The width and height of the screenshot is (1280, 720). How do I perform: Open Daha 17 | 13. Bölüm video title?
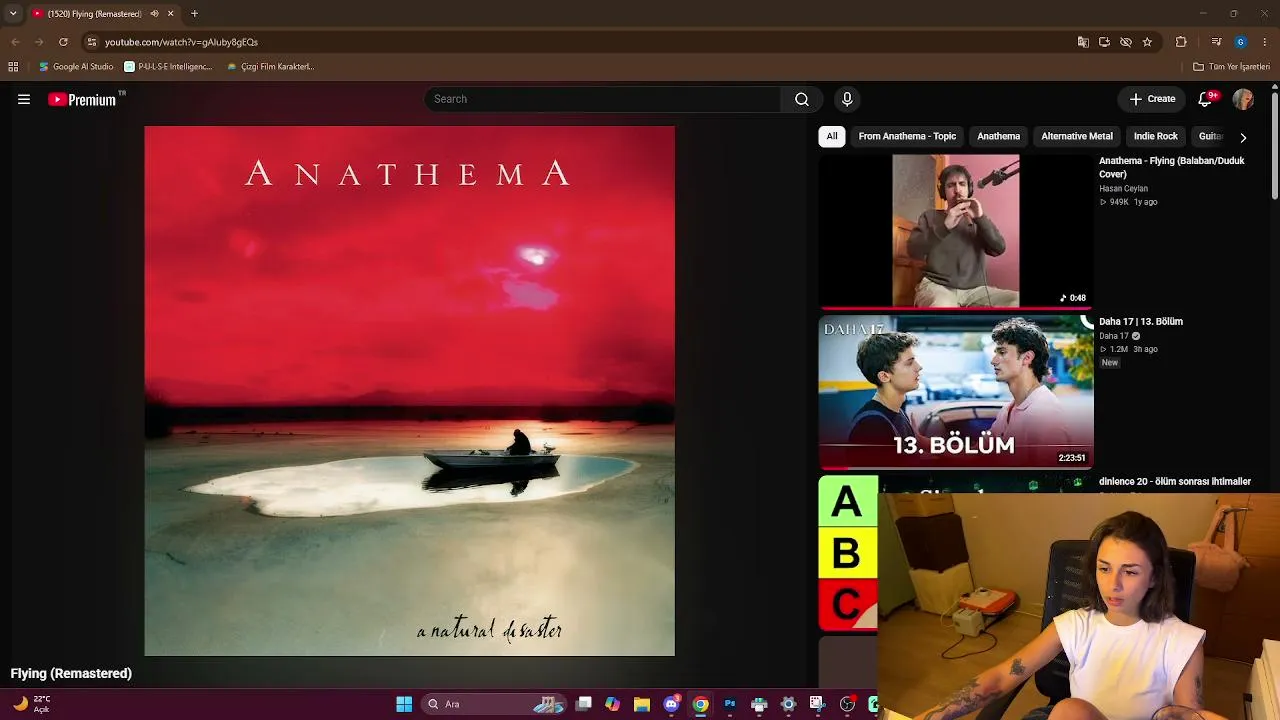(1141, 321)
